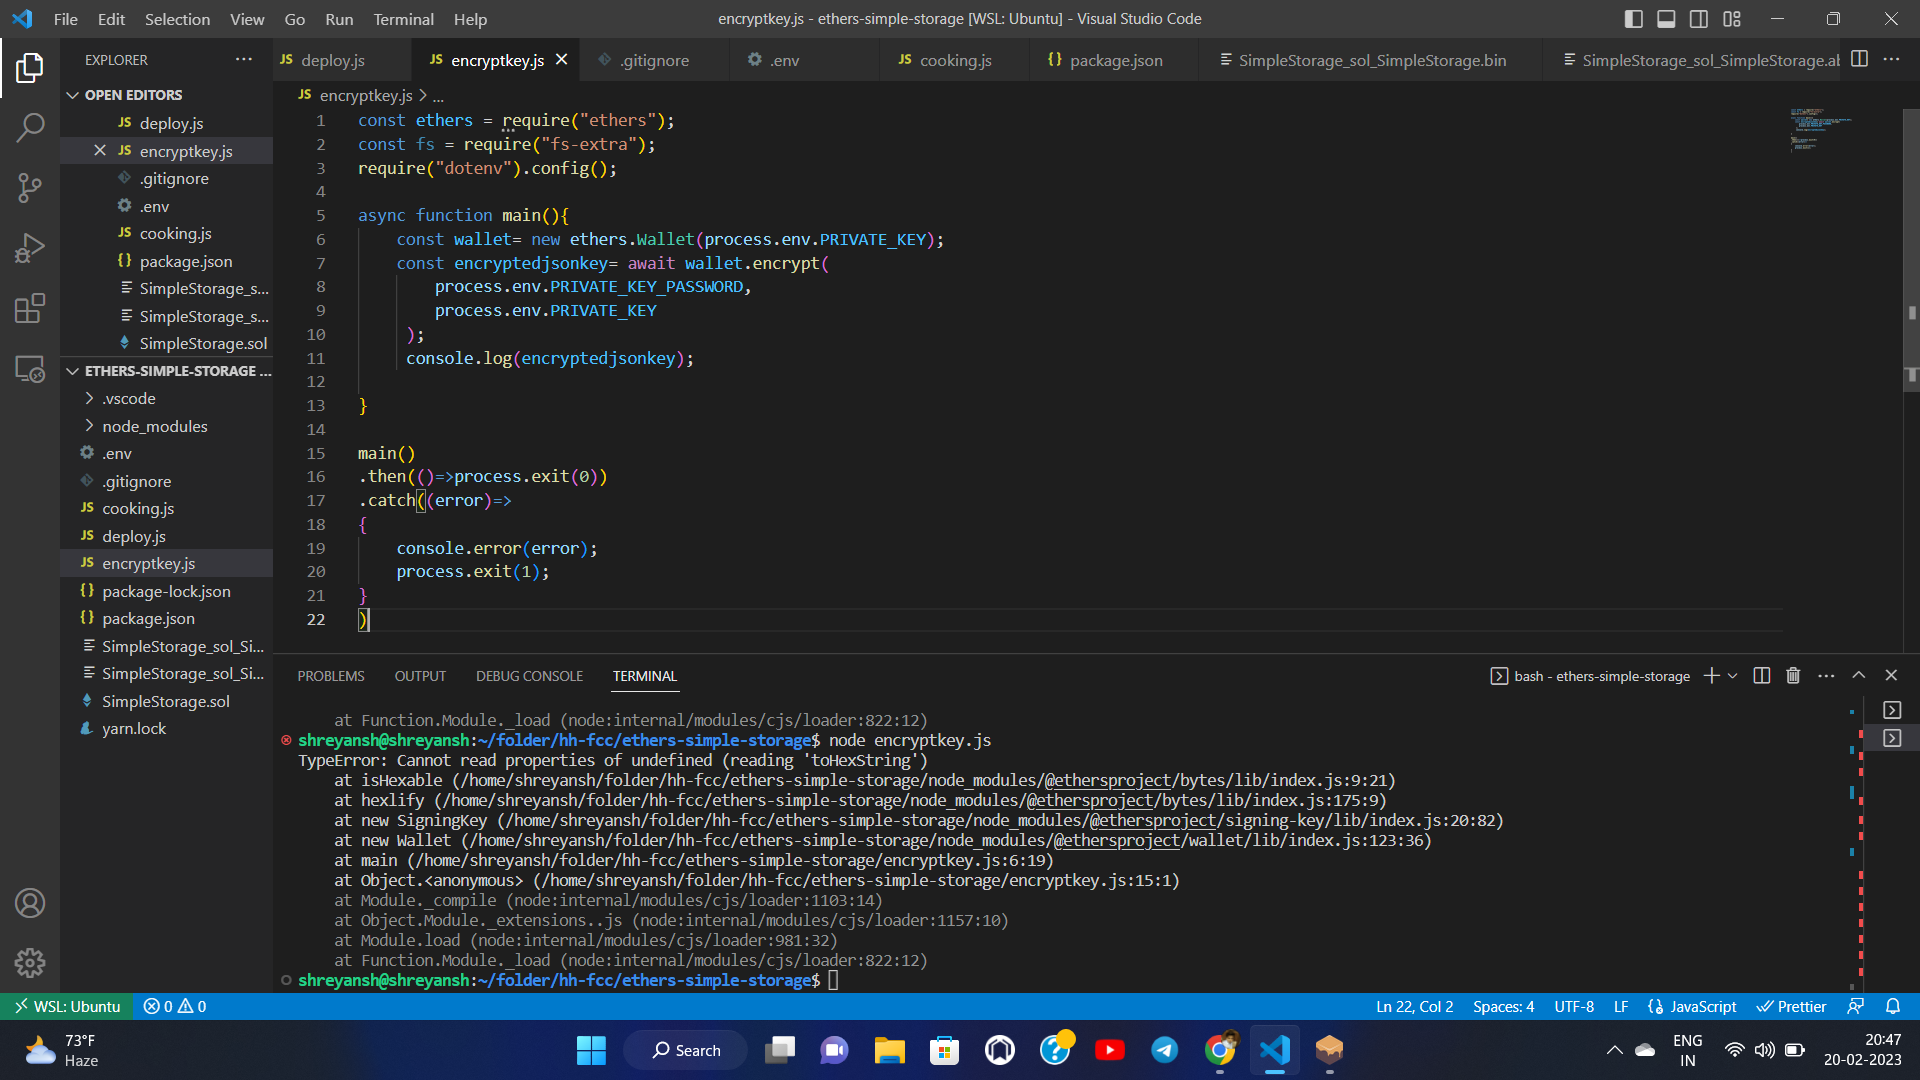Close encryptkey.js in Open Editors list
Viewport: 1920px width, 1080px height.
100,151
